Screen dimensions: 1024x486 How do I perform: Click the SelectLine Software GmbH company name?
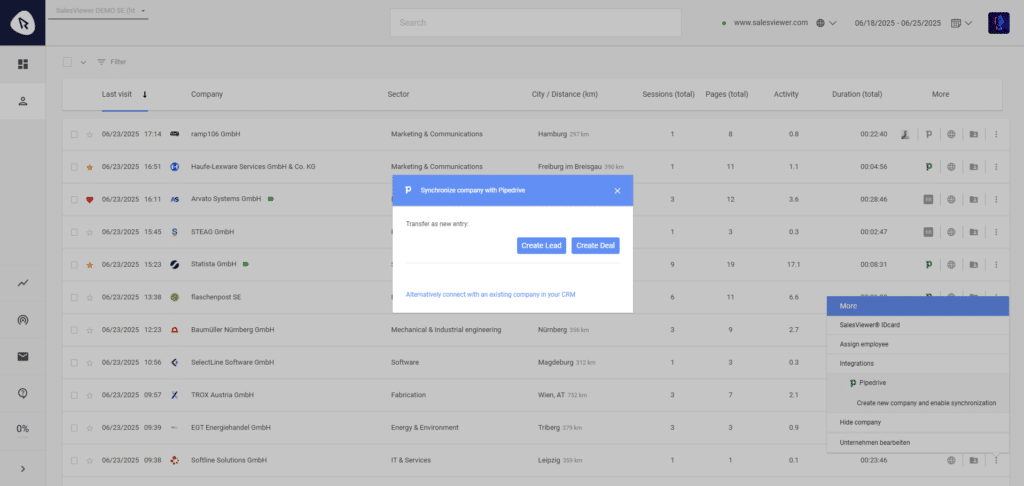click(x=232, y=363)
